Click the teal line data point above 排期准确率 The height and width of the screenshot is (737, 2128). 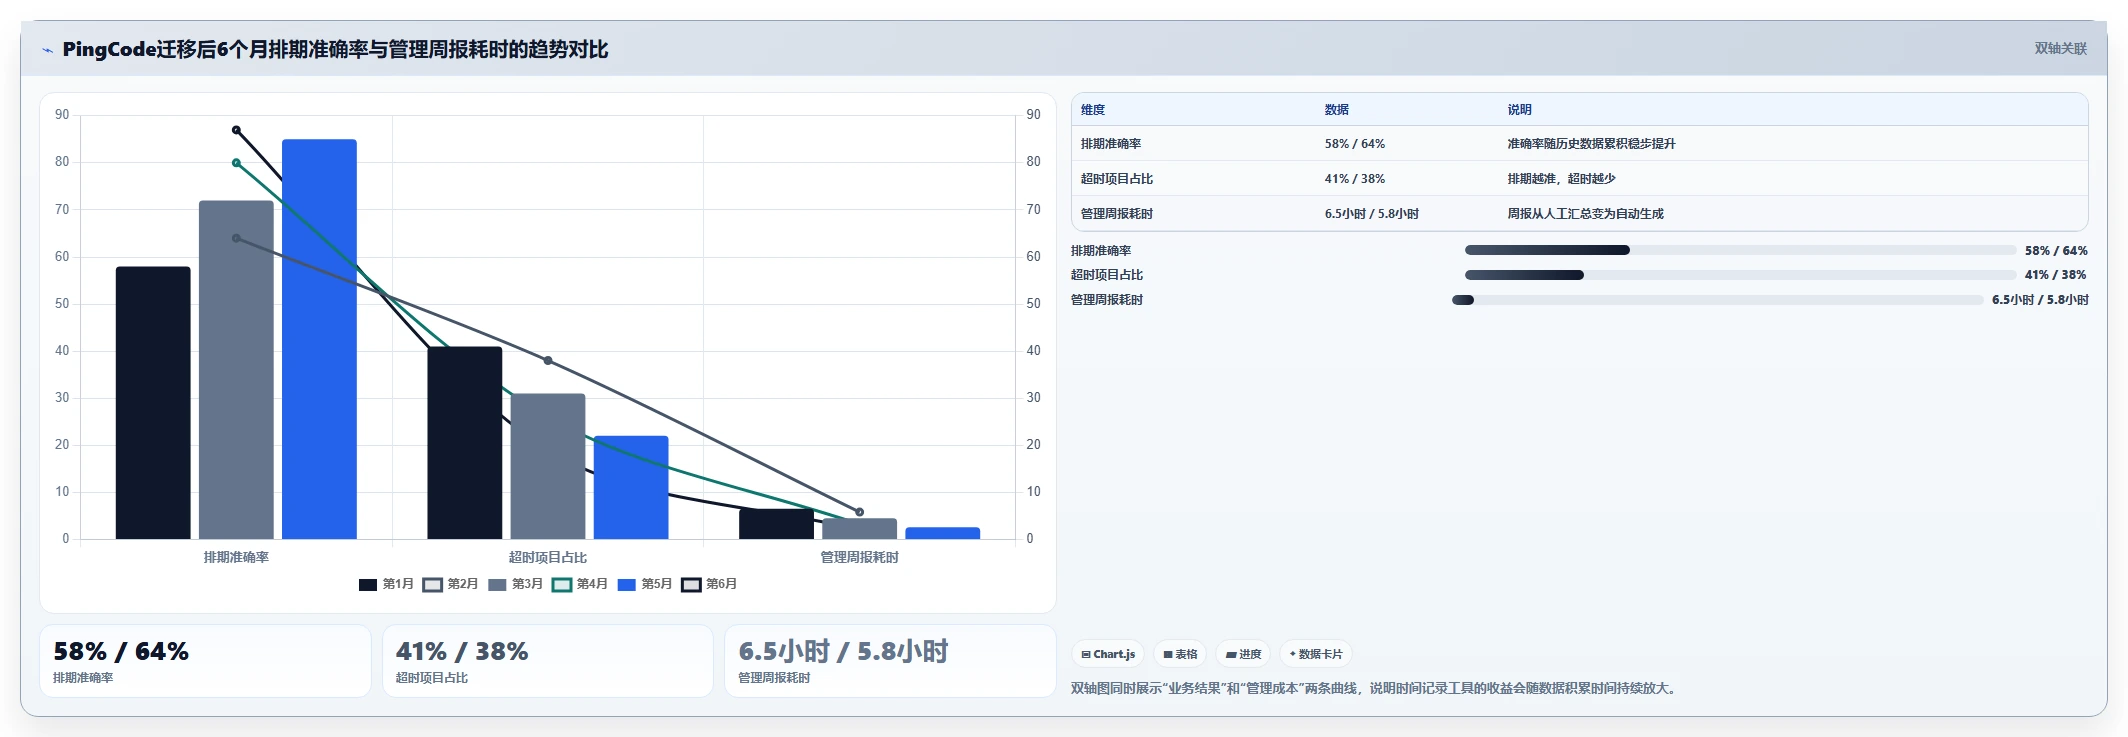236,163
